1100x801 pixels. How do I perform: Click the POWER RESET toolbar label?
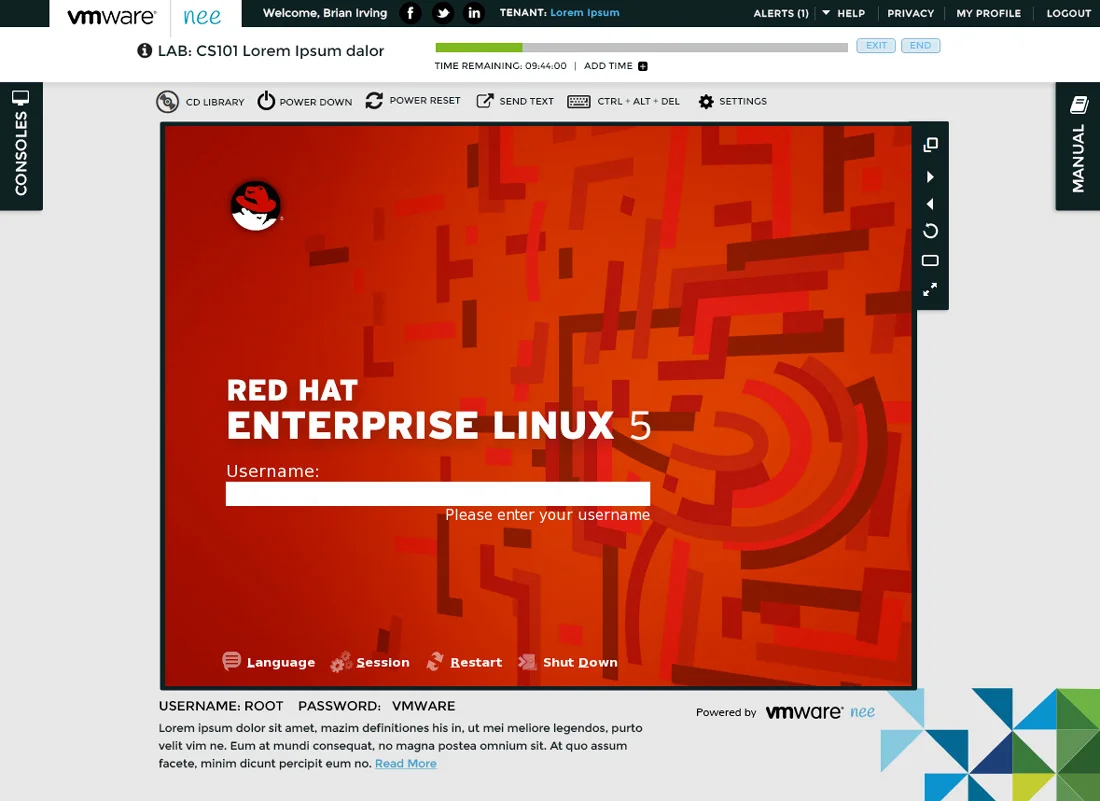coord(425,101)
